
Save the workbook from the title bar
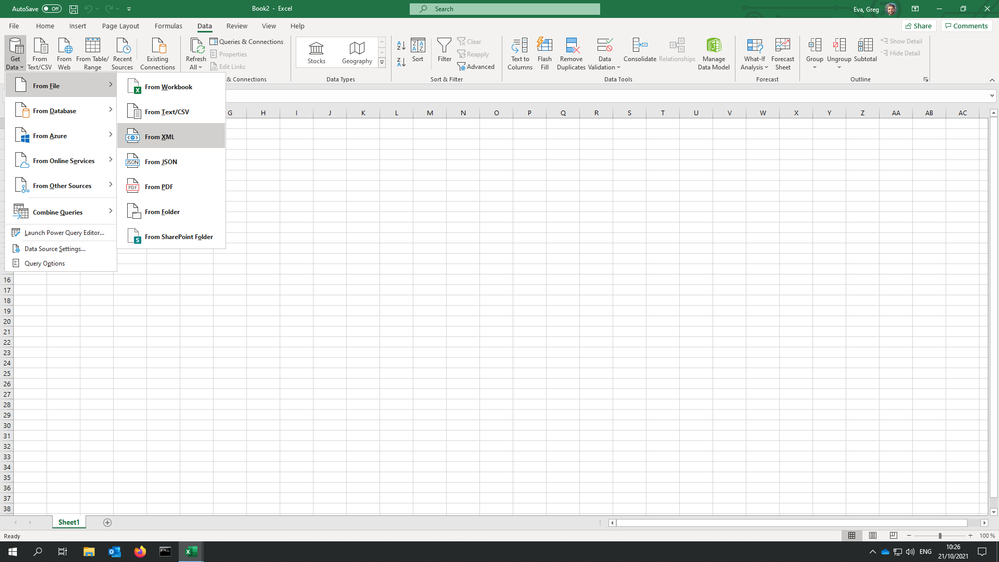[73, 9]
